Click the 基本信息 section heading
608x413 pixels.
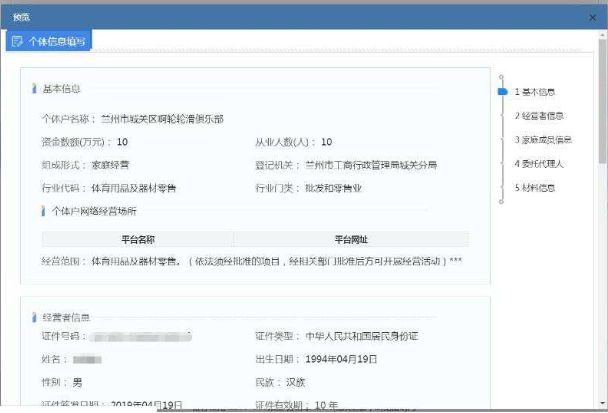61,89
